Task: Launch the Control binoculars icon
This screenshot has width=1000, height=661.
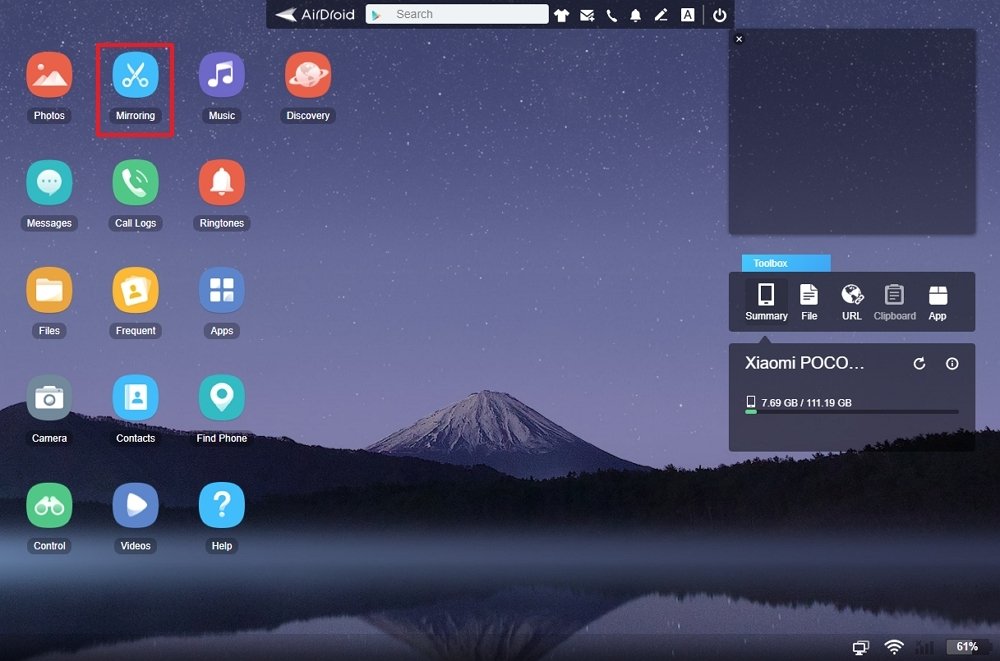Action: (49, 505)
